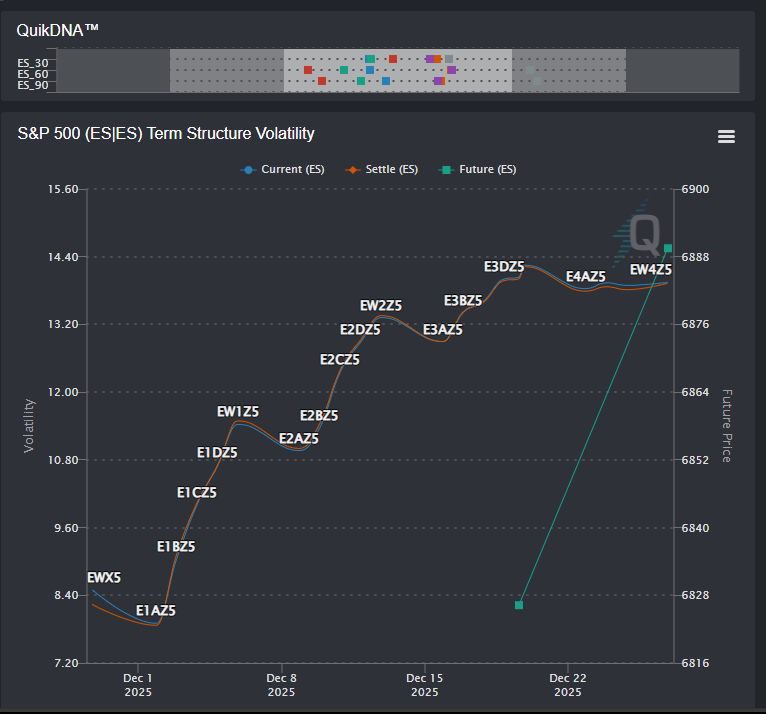This screenshot has width=766, height=714.
Task: Click the EW1Z5 expiry label
Action: click(238, 412)
